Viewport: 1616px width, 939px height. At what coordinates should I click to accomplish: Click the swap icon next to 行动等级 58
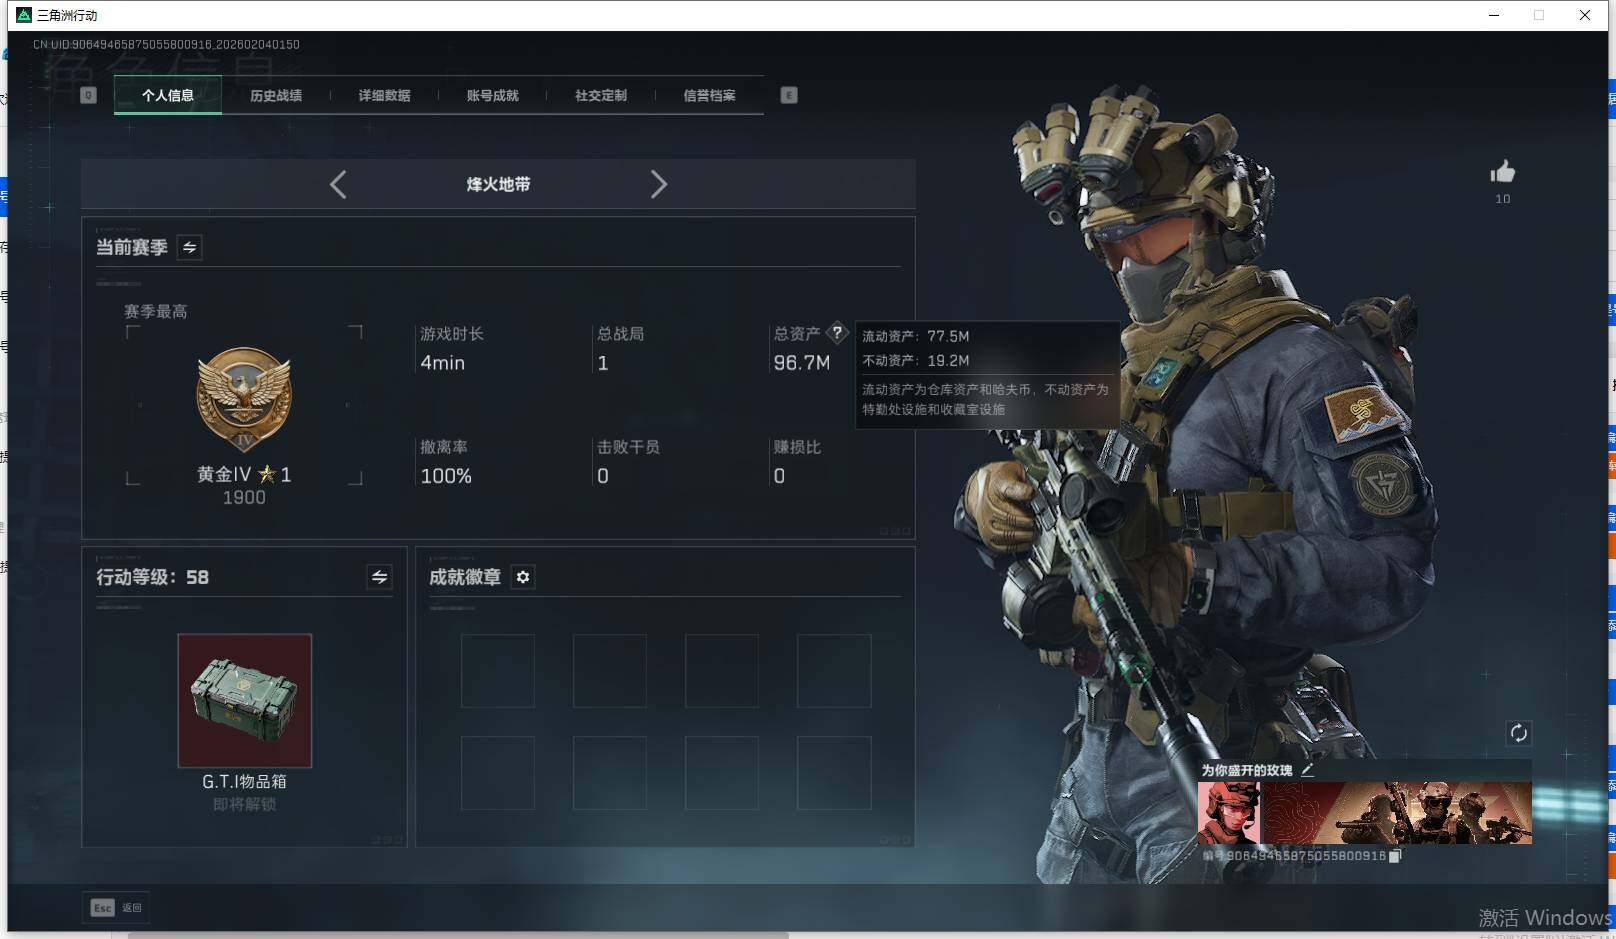[377, 577]
